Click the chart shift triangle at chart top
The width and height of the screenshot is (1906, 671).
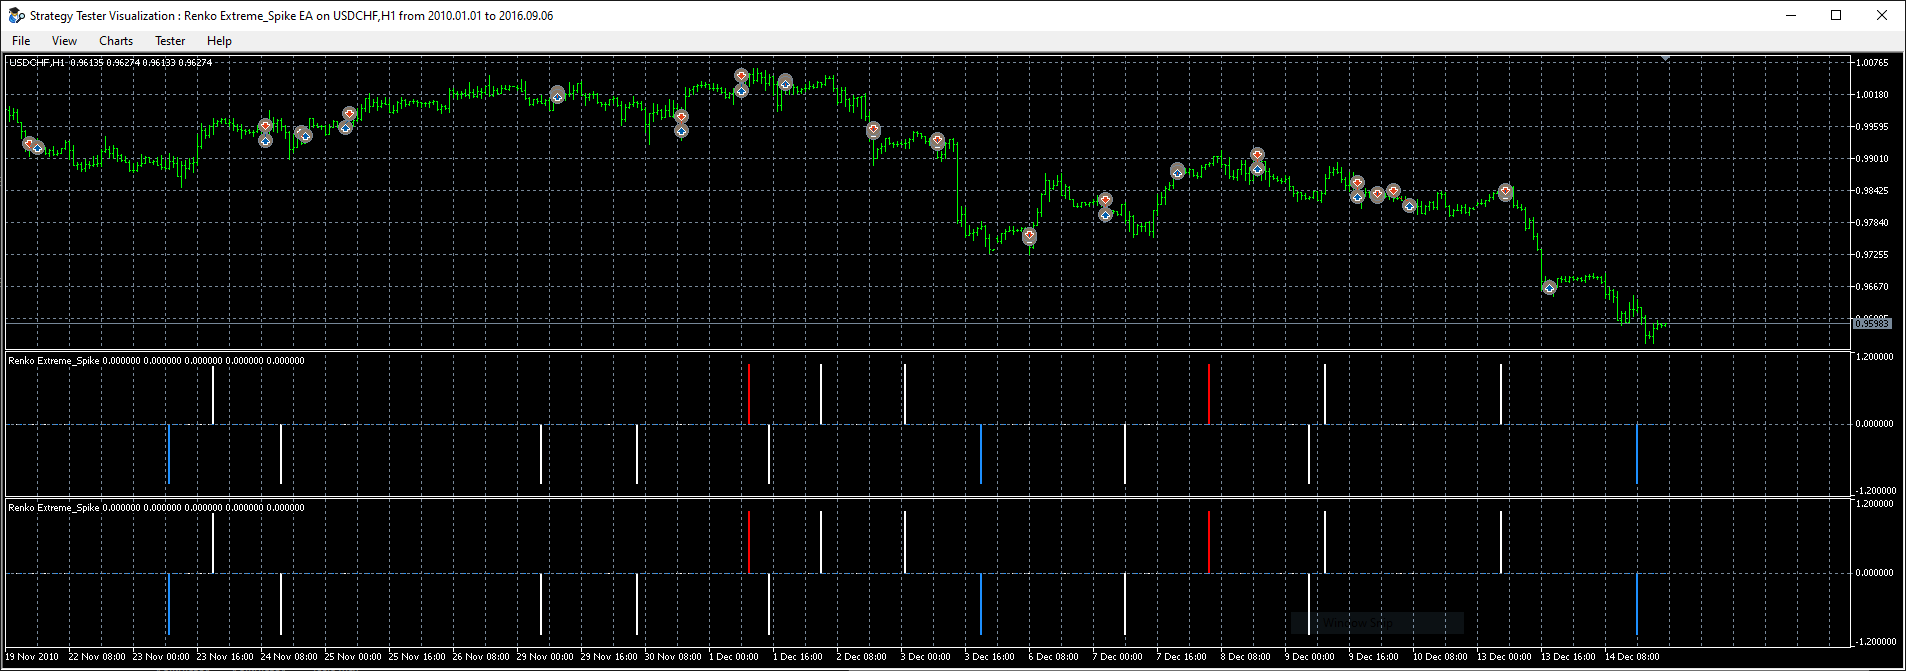pos(1665,59)
